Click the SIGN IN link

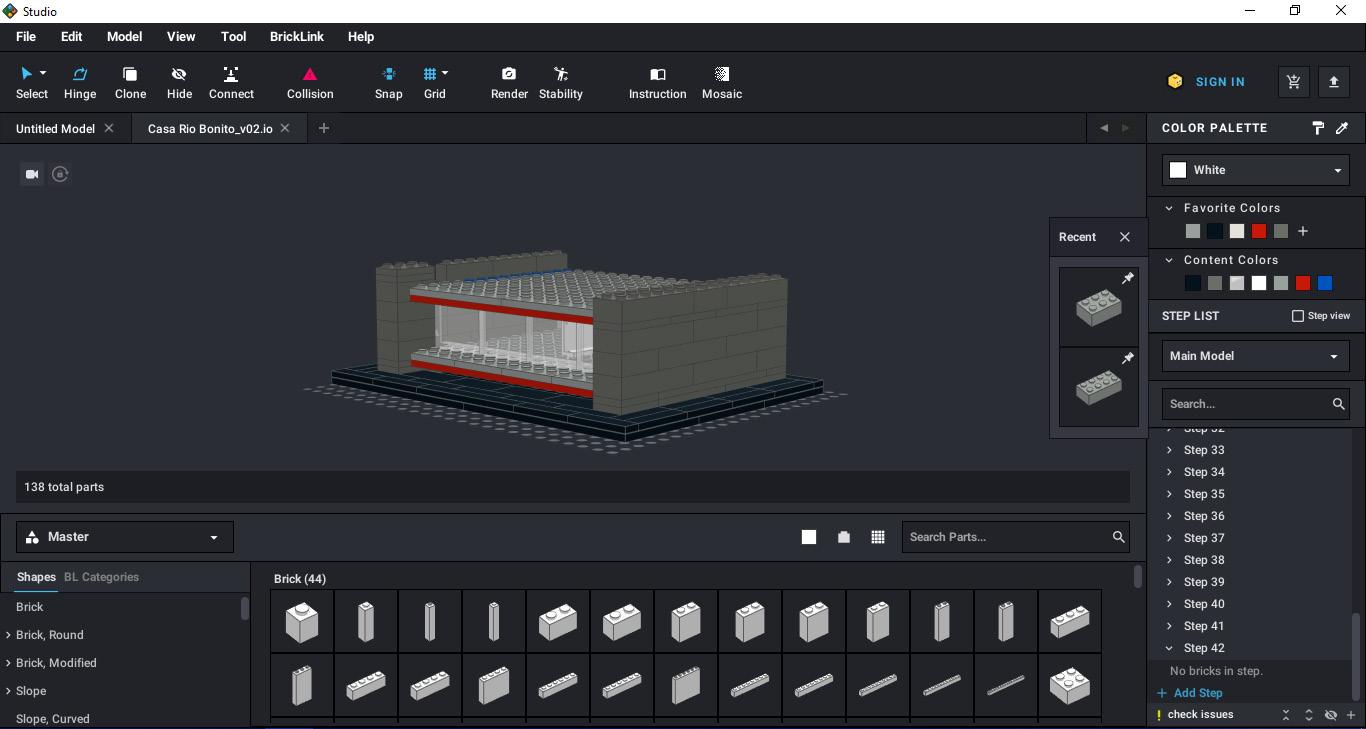click(1219, 82)
